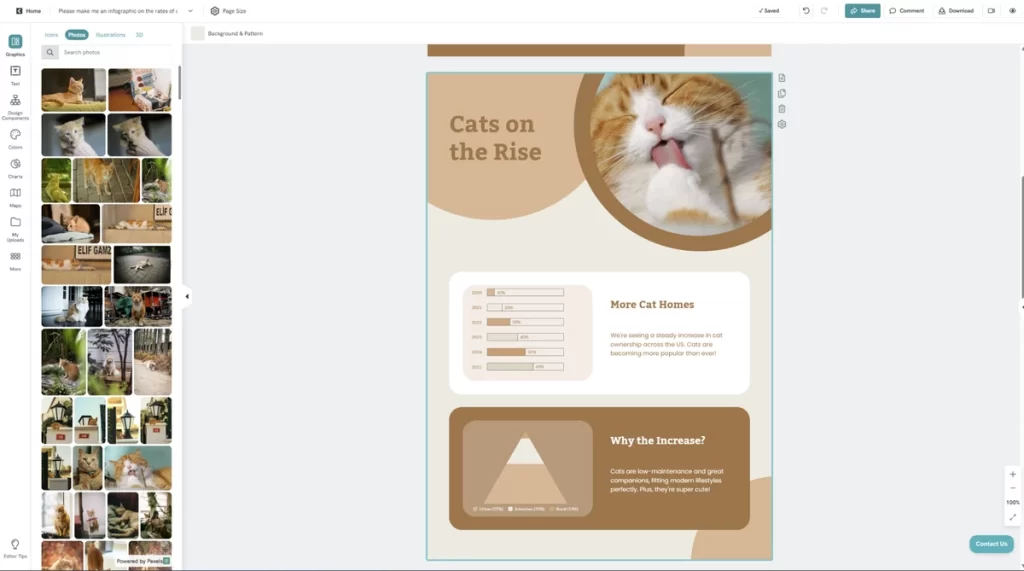
Task: Open the Maps panel
Action: click(15, 197)
